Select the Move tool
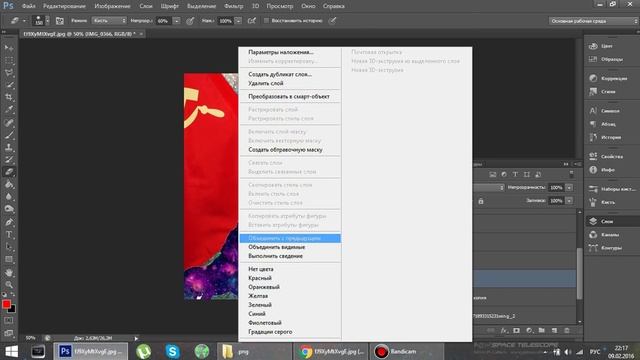640x360 pixels. (9, 48)
